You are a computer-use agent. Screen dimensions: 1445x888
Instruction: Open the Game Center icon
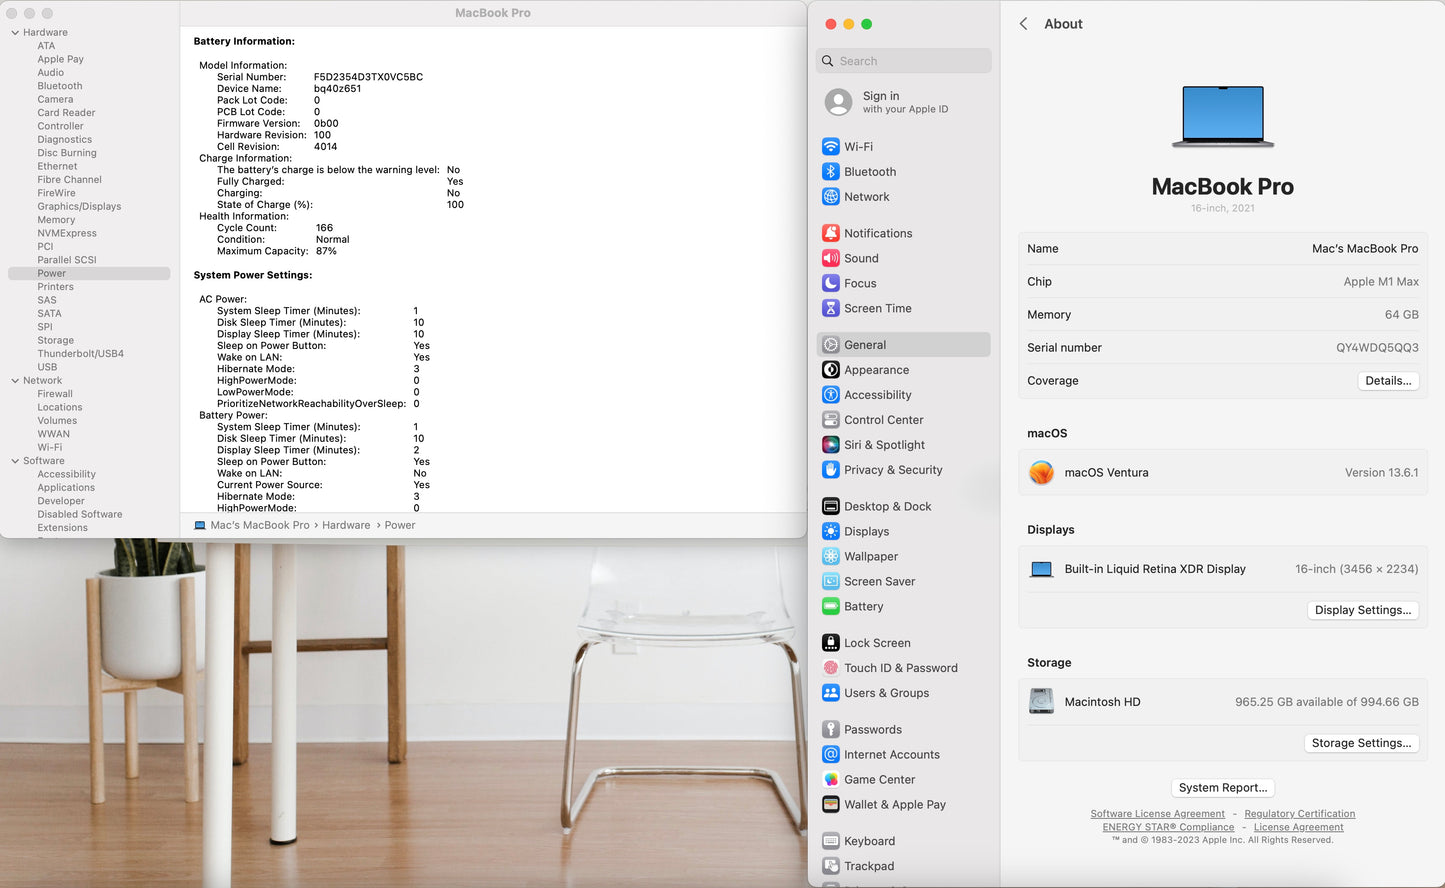831,779
